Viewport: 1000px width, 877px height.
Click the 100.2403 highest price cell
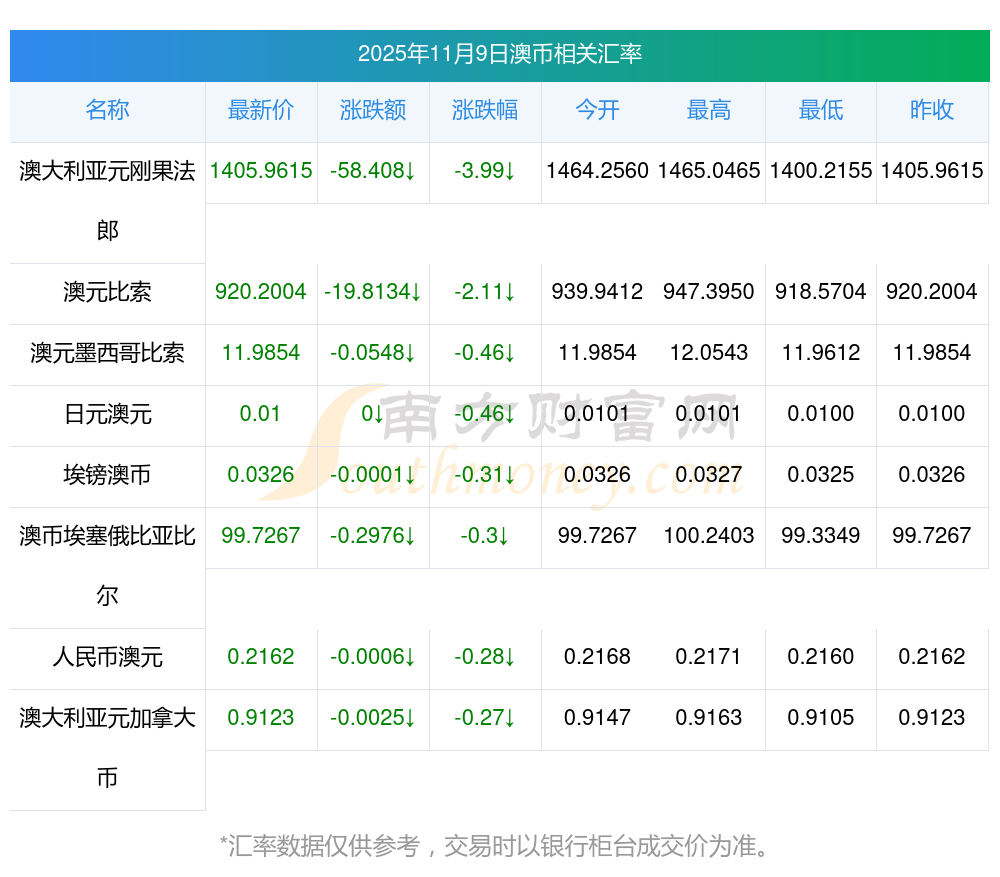(709, 536)
